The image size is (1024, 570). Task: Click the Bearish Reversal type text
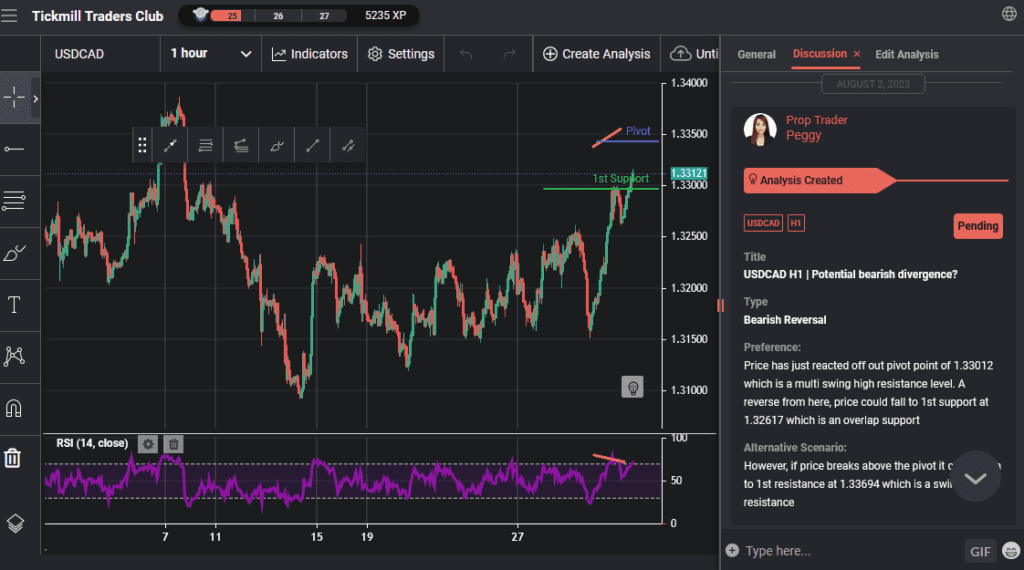click(x=784, y=320)
